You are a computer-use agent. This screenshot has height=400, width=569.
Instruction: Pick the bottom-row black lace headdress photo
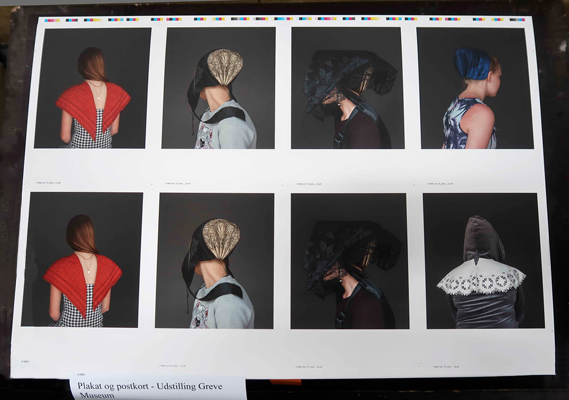point(350,261)
